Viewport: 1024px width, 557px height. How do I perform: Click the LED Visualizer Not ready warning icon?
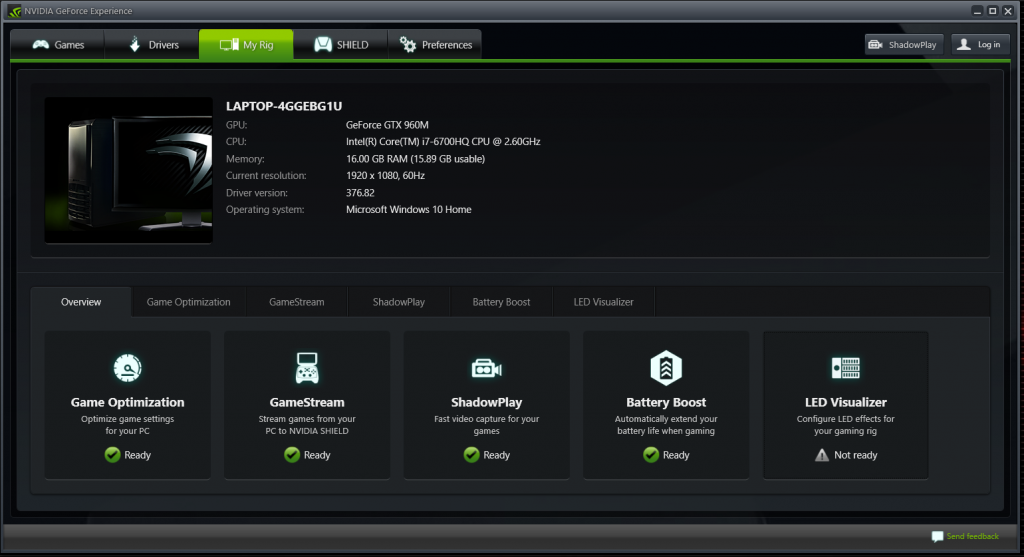tap(822, 454)
